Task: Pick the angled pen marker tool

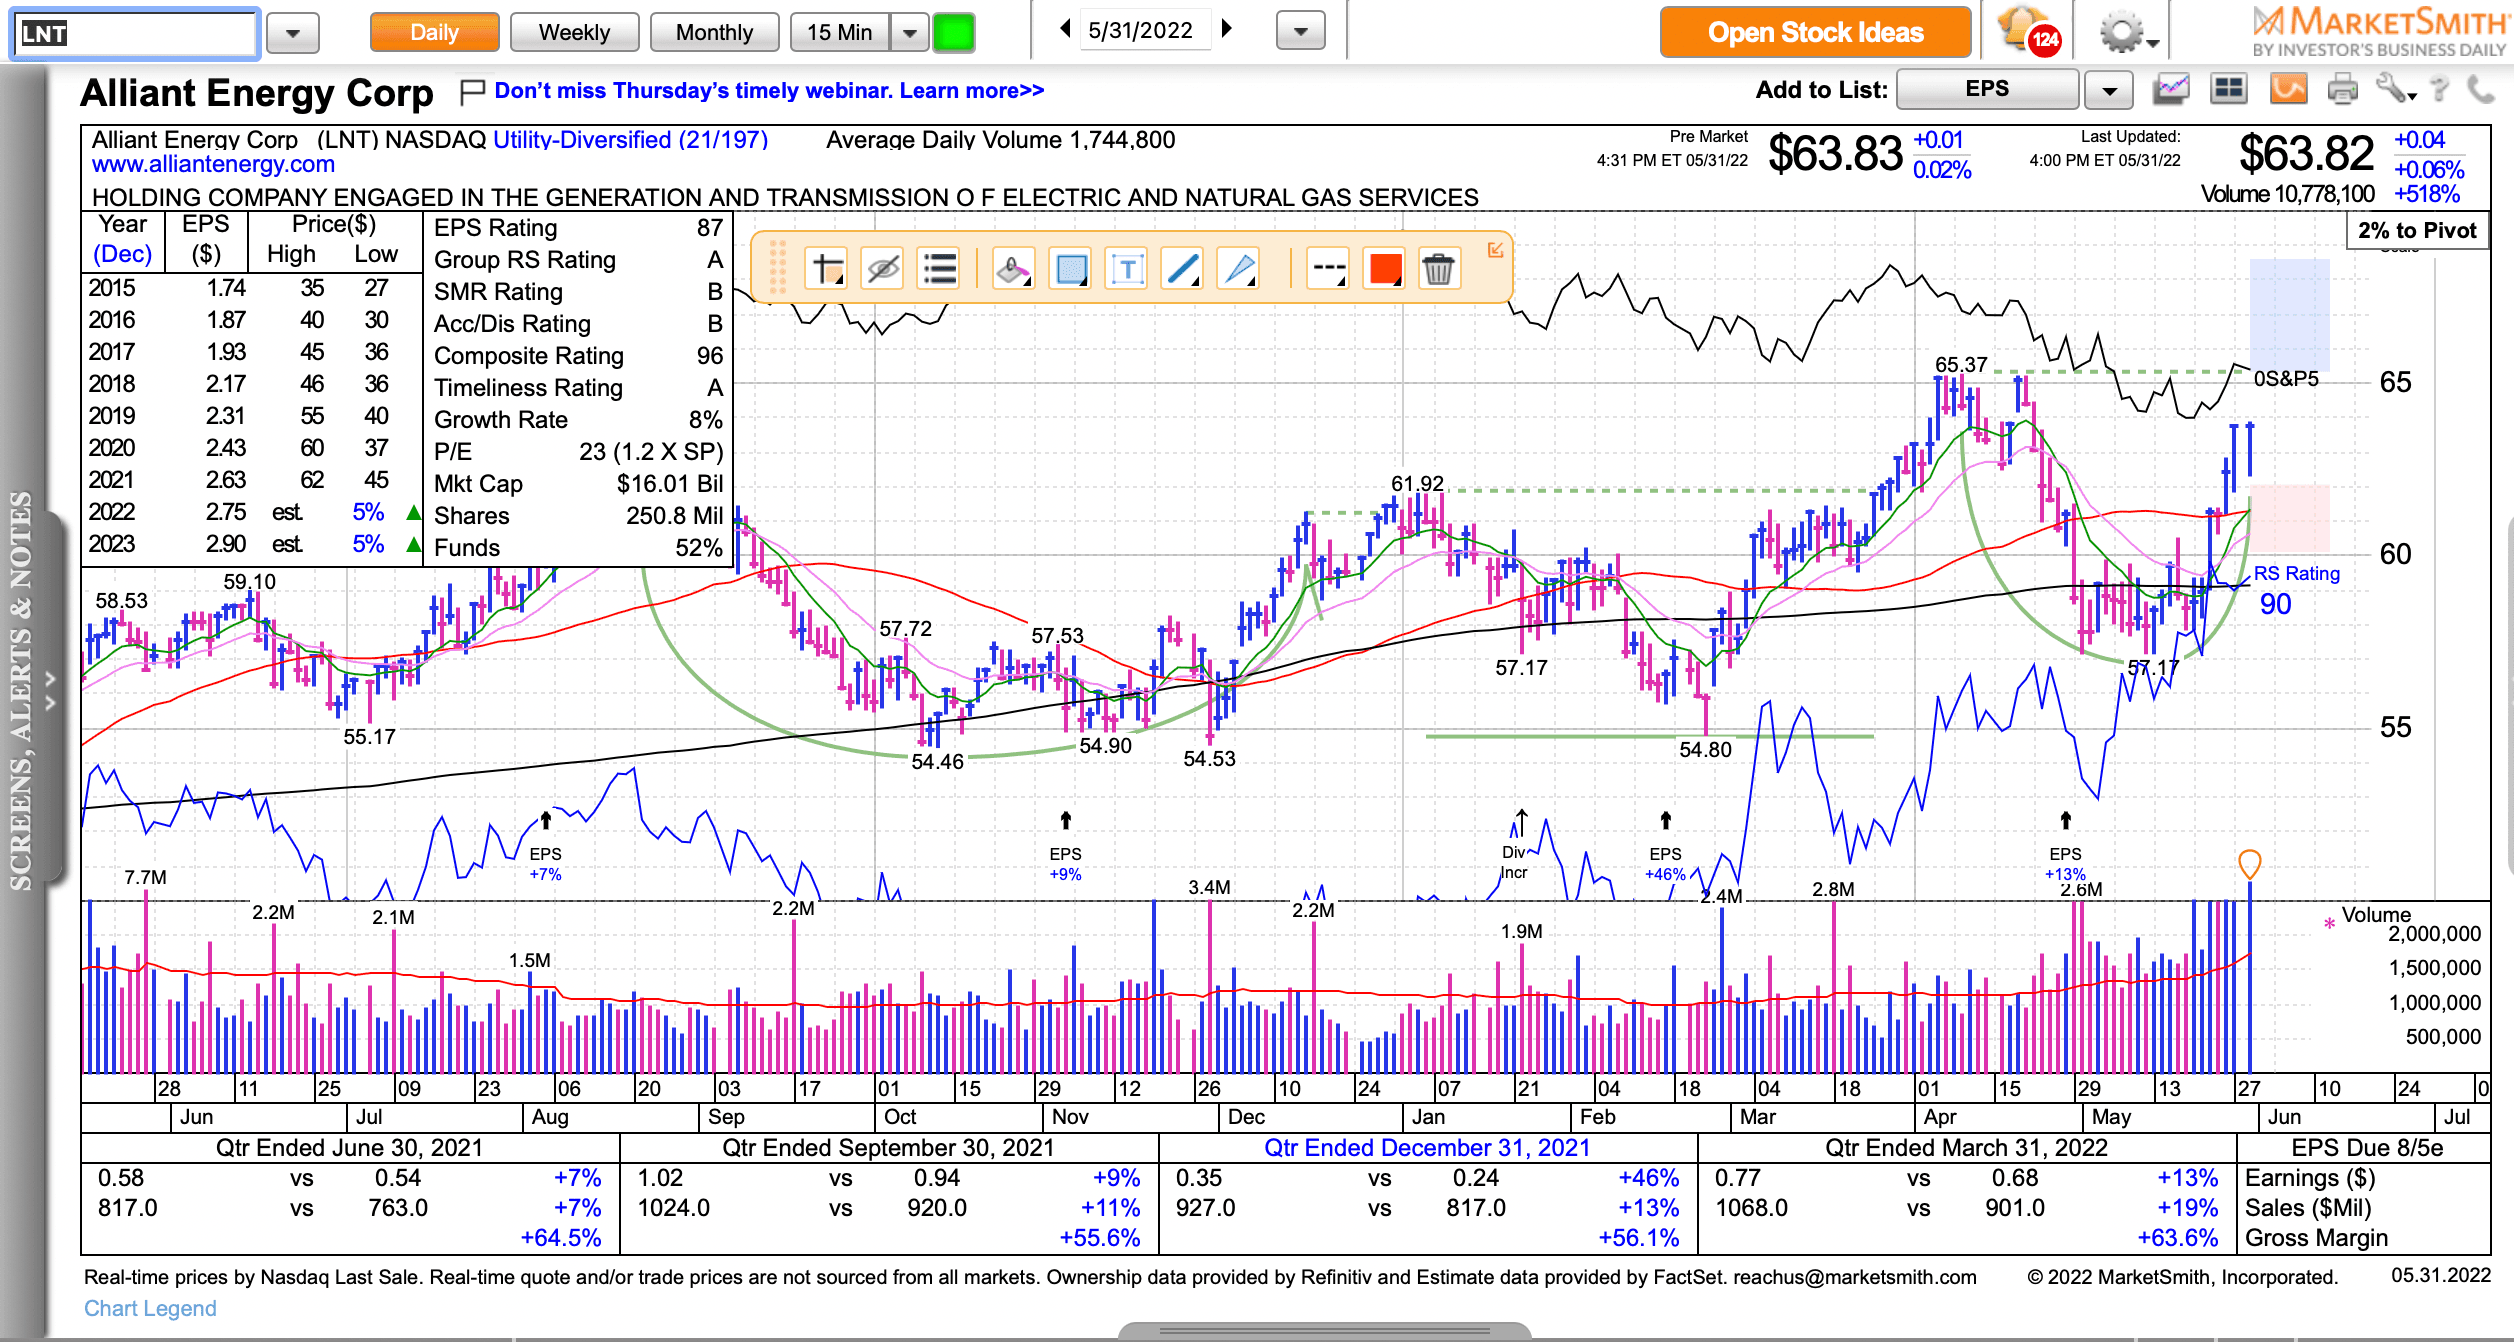Action: (1239, 269)
